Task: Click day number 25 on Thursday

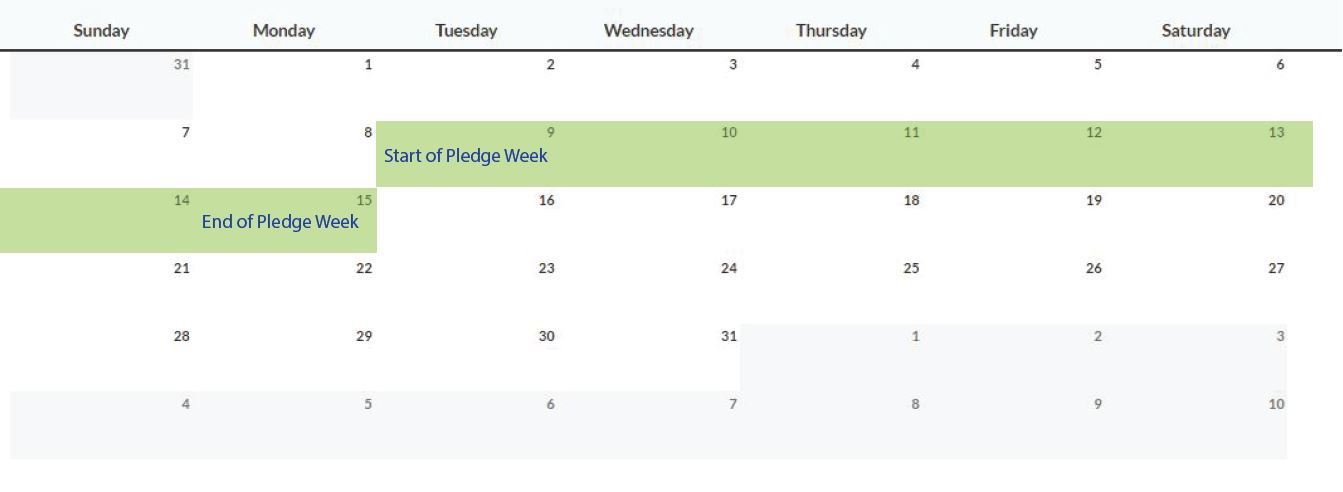Action: click(911, 268)
